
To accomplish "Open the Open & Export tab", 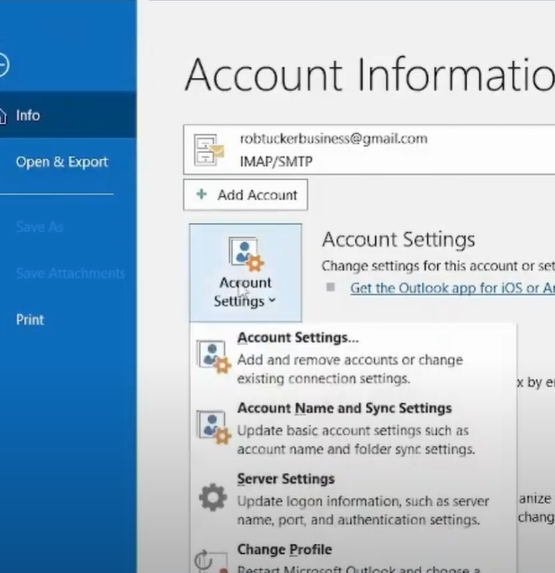I will coord(62,162).
